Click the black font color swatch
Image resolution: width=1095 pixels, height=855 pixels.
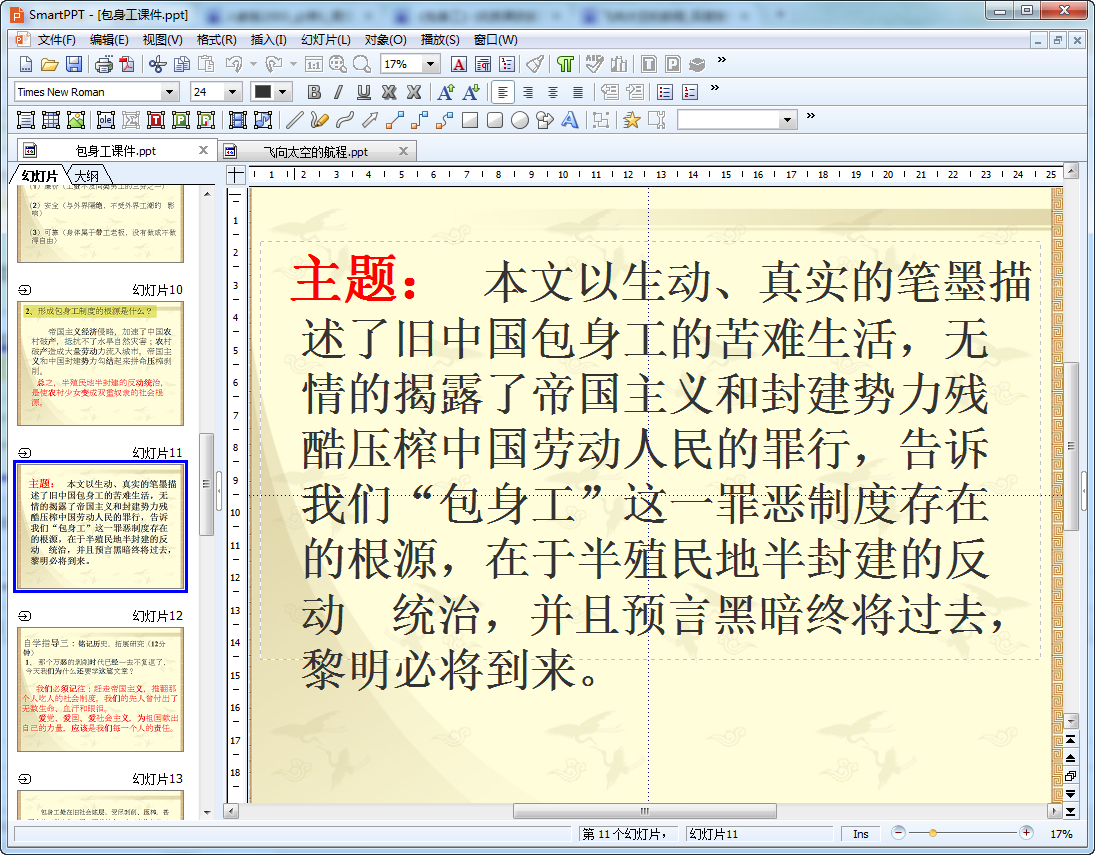[x=263, y=92]
